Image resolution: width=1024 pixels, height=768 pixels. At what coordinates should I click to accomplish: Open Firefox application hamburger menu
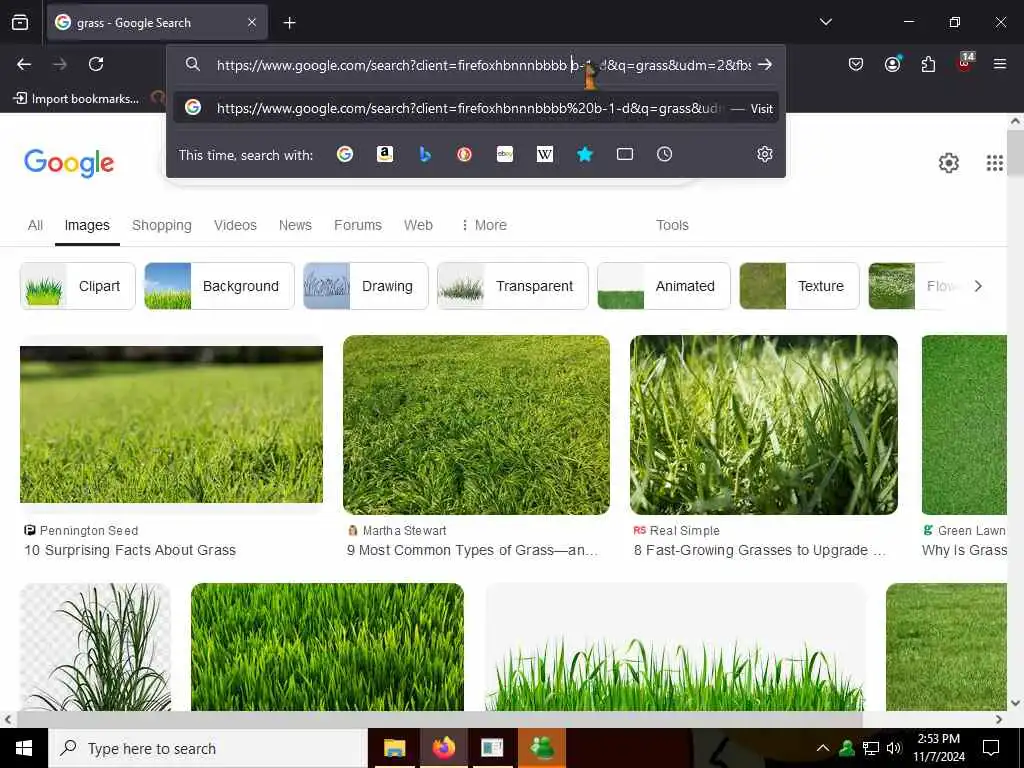pos(999,64)
